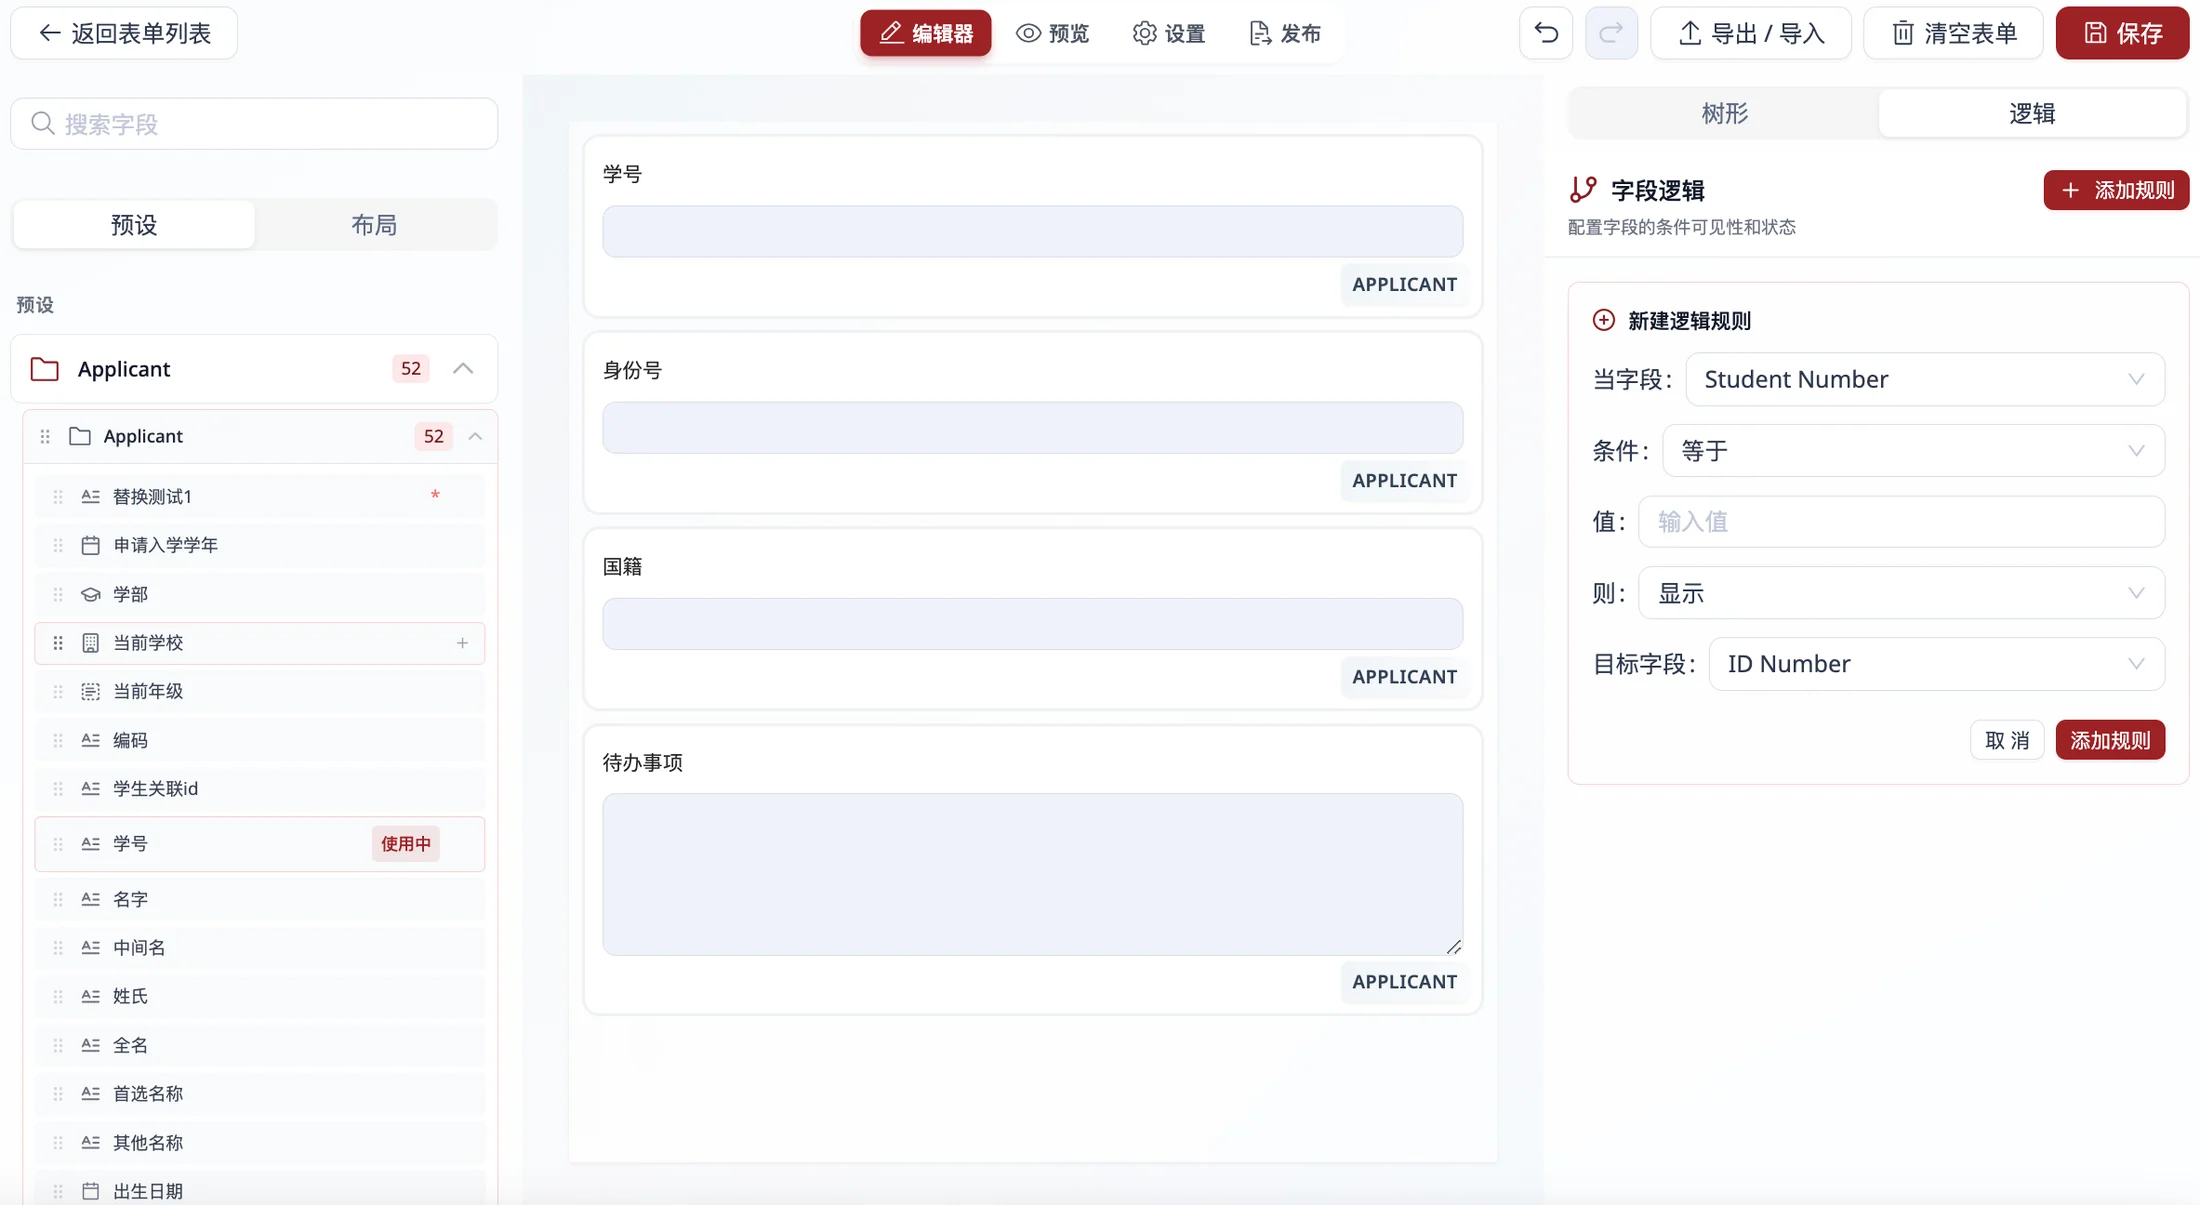Click the calendar icon next to 出生日期

[91, 1191]
